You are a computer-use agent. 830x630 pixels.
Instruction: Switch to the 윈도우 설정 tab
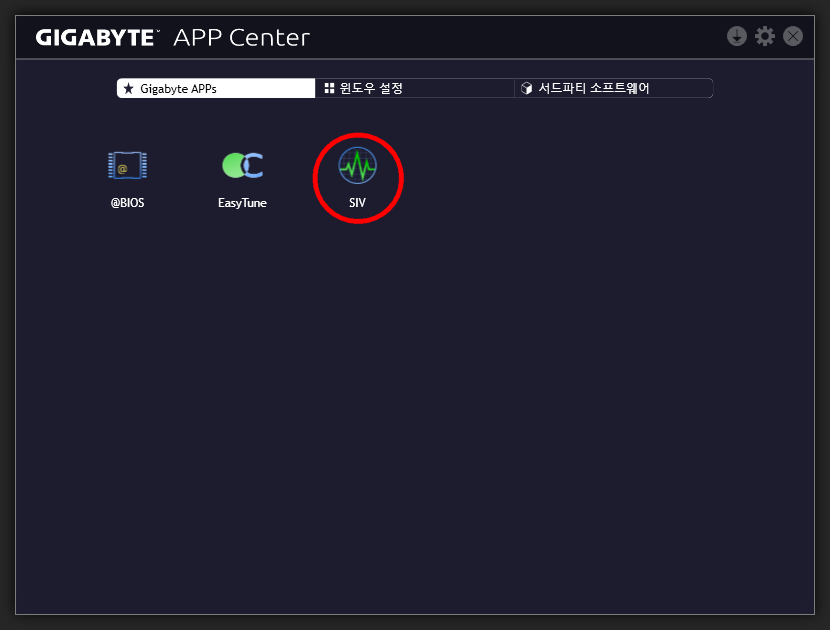click(414, 88)
